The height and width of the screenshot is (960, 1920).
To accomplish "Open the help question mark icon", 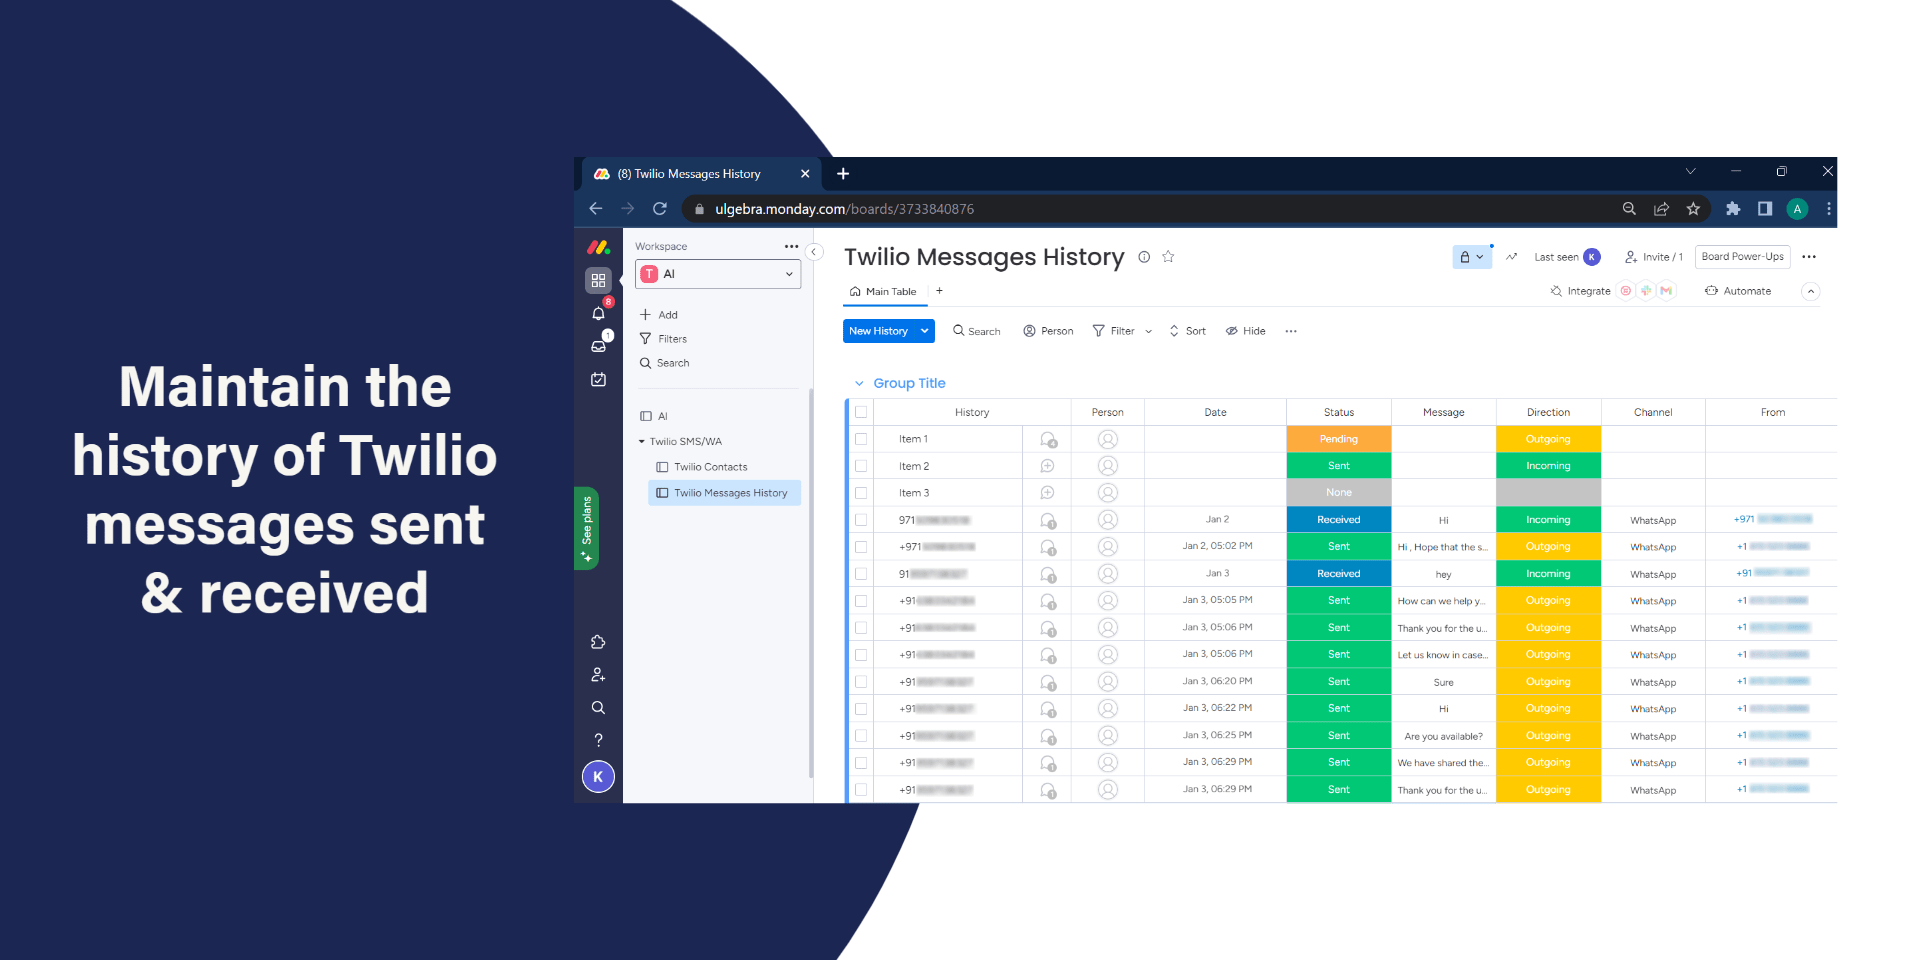I will pyautogui.click(x=598, y=740).
